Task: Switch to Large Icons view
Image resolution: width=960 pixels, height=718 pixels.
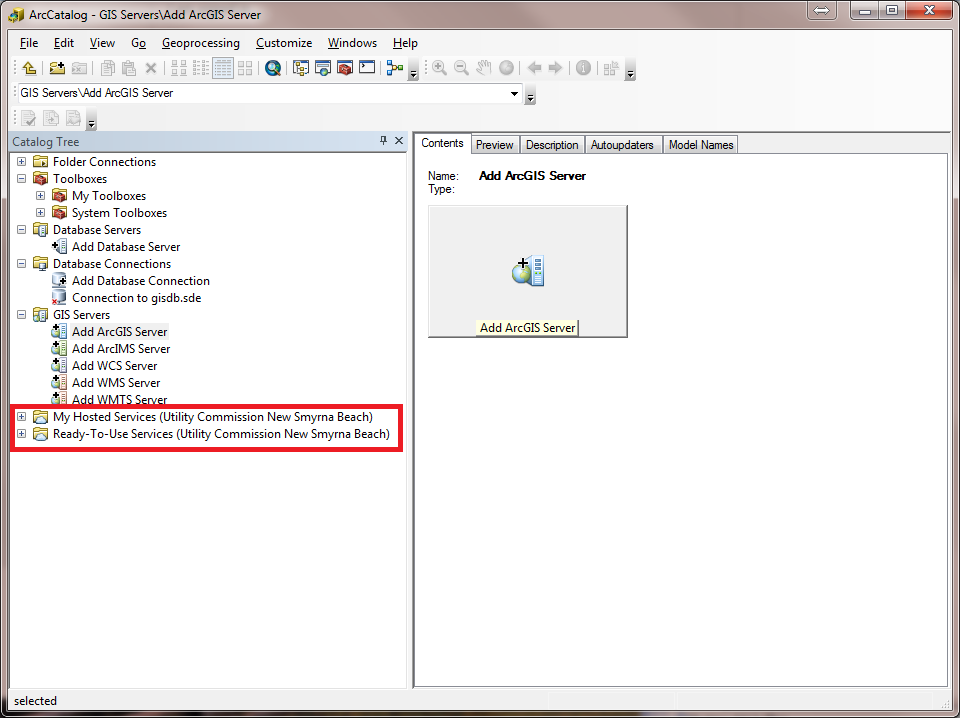Action: pos(179,68)
